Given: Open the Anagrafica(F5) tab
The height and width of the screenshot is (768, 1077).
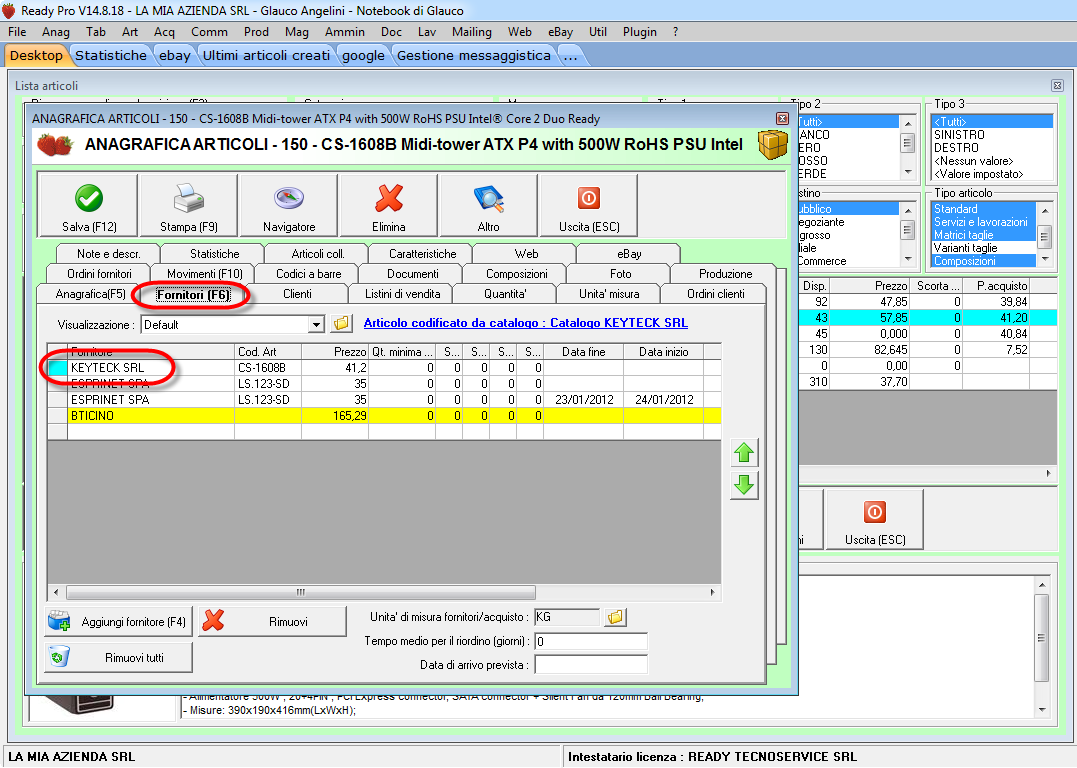Looking at the screenshot, I should coord(90,294).
